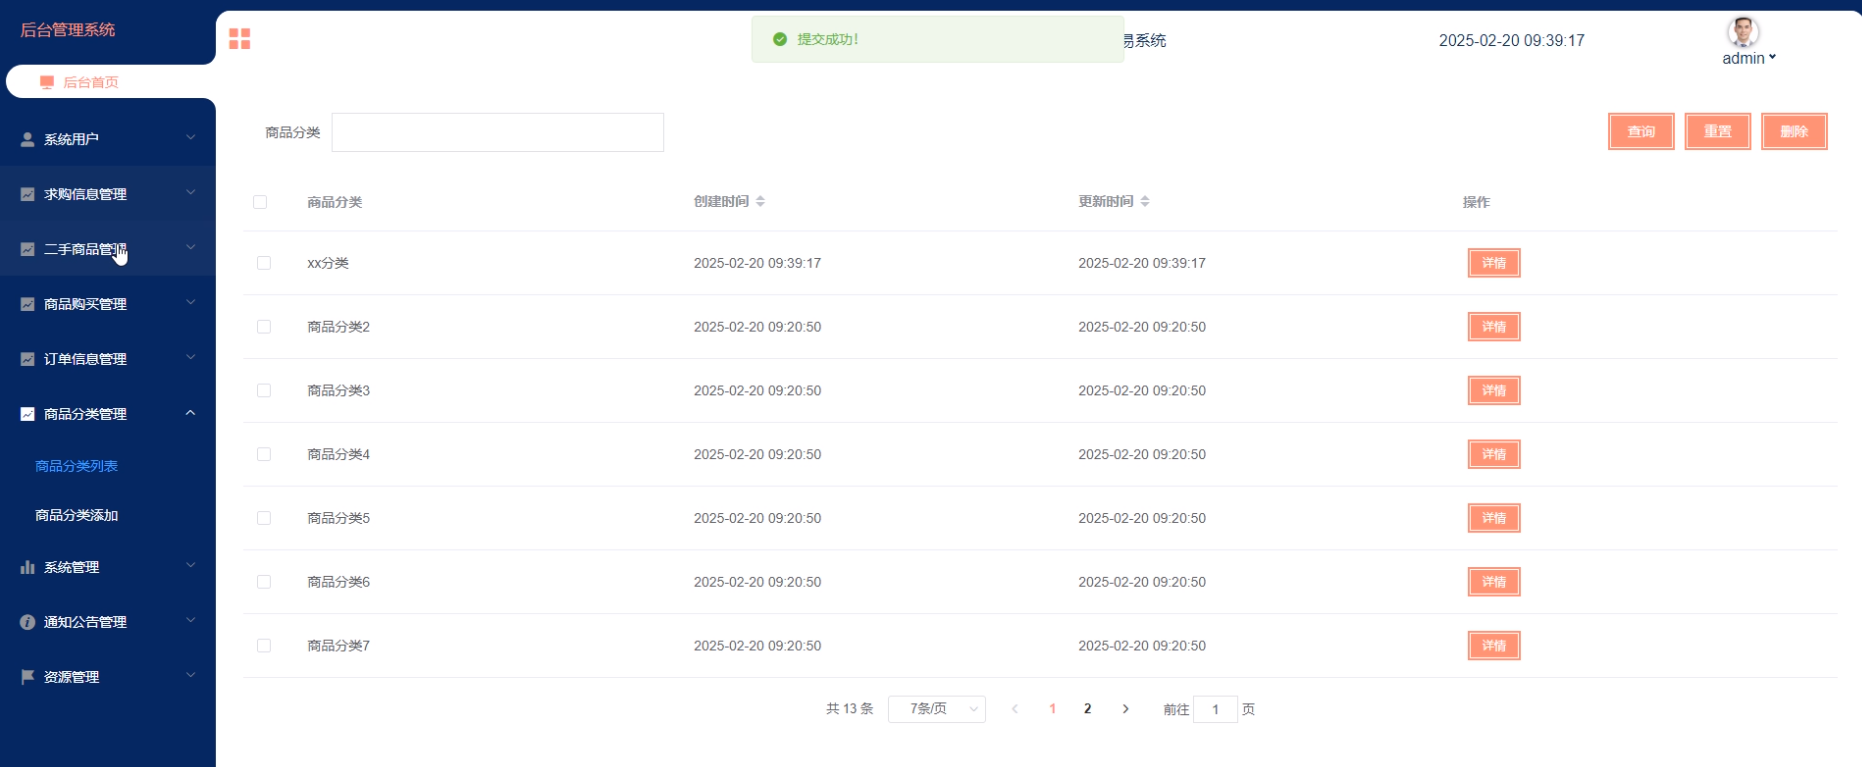Viewport: 1862px width, 767px height.
Task: Open the 订单信息管理 menu label
Action: [x=85, y=359]
